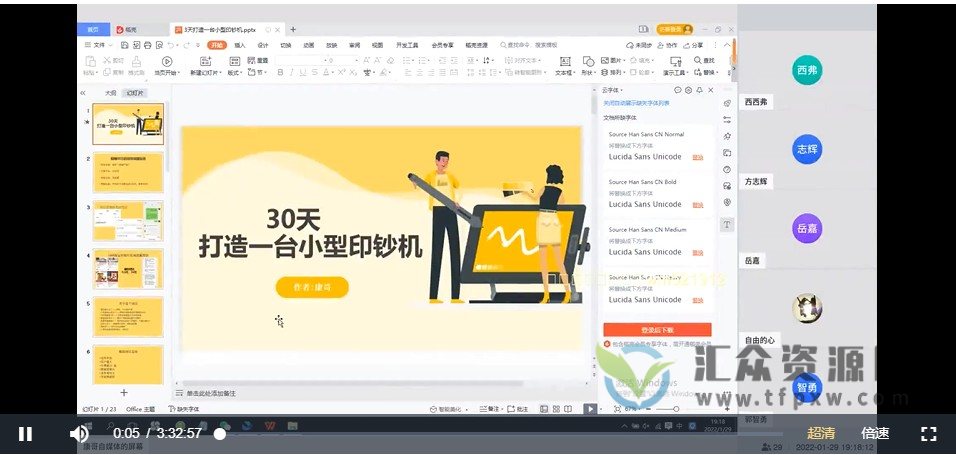Open the 形状 shapes dropdown
This screenshot has height=455, width=956.
(x=588, y=73)
